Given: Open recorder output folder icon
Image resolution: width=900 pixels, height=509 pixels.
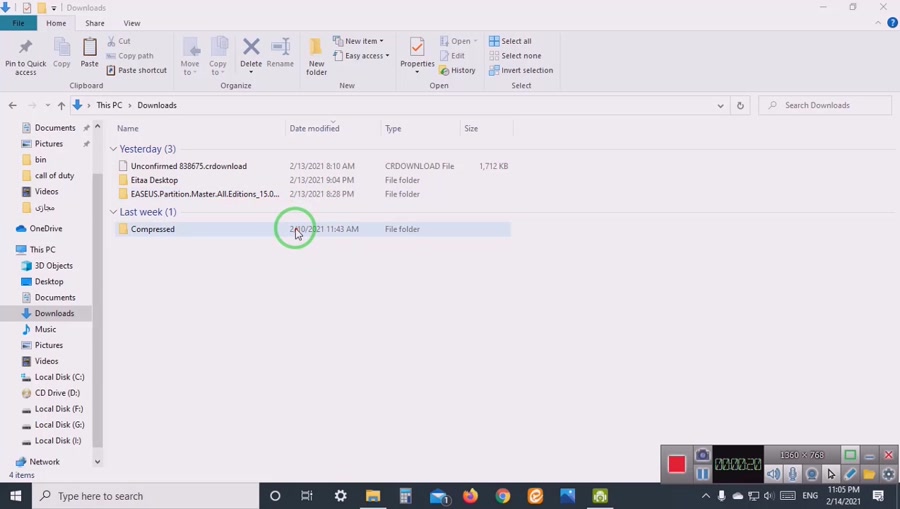Looking at the screenshot, I should click(x=869, y=474).
